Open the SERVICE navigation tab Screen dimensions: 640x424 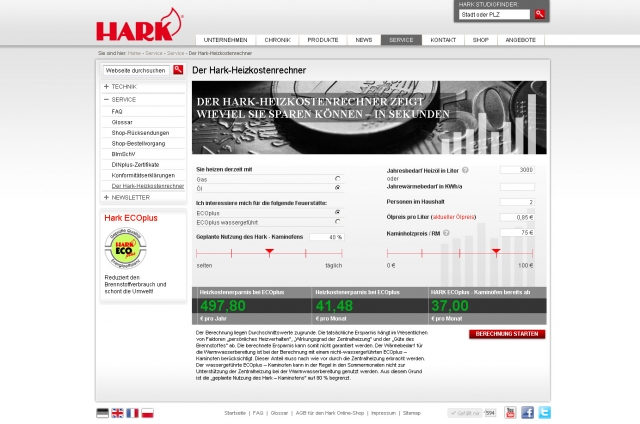[401, 40]
